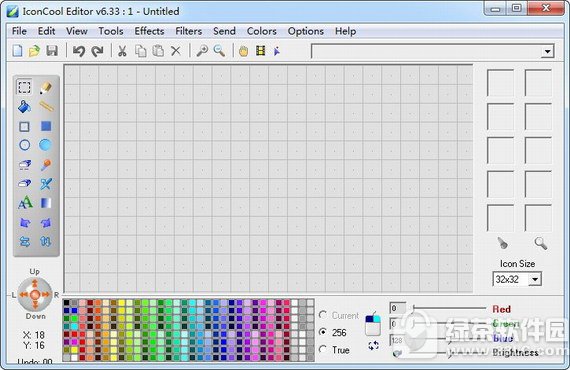The width and height of the screenshot is (570, 370).
Task: Click the blue arrow wizard toolbar icon
Action: (277, 51)
